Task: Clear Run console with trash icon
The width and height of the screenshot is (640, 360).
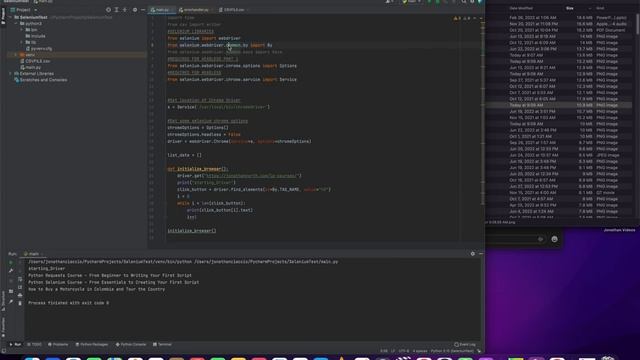Action: 20,303
